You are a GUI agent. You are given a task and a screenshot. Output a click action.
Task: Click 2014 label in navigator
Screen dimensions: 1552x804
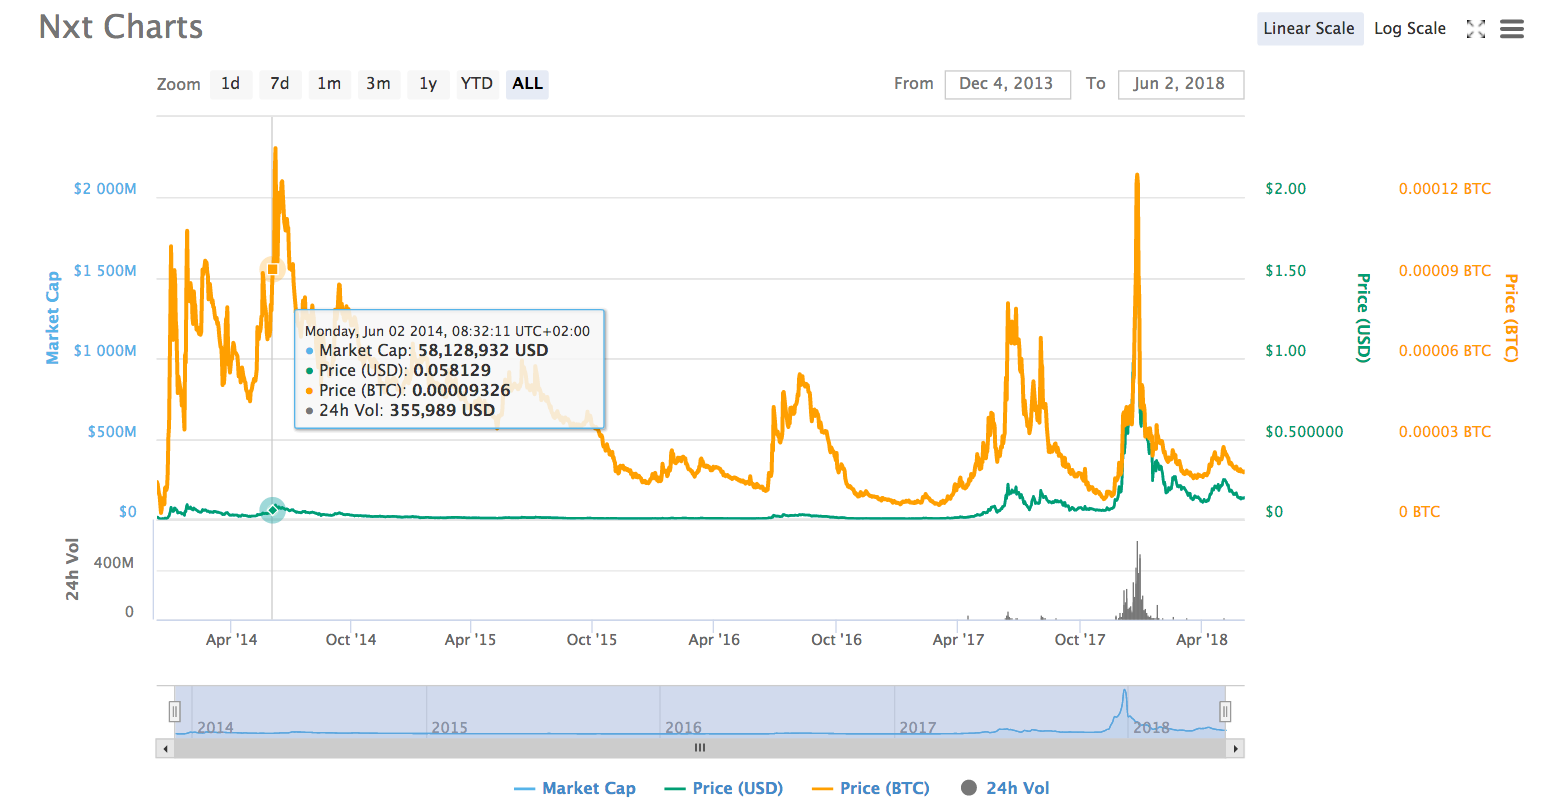(215, 728)
